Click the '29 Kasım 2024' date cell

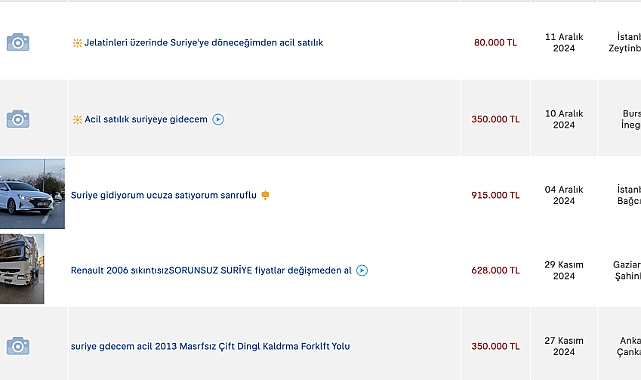tap(564, 270)
